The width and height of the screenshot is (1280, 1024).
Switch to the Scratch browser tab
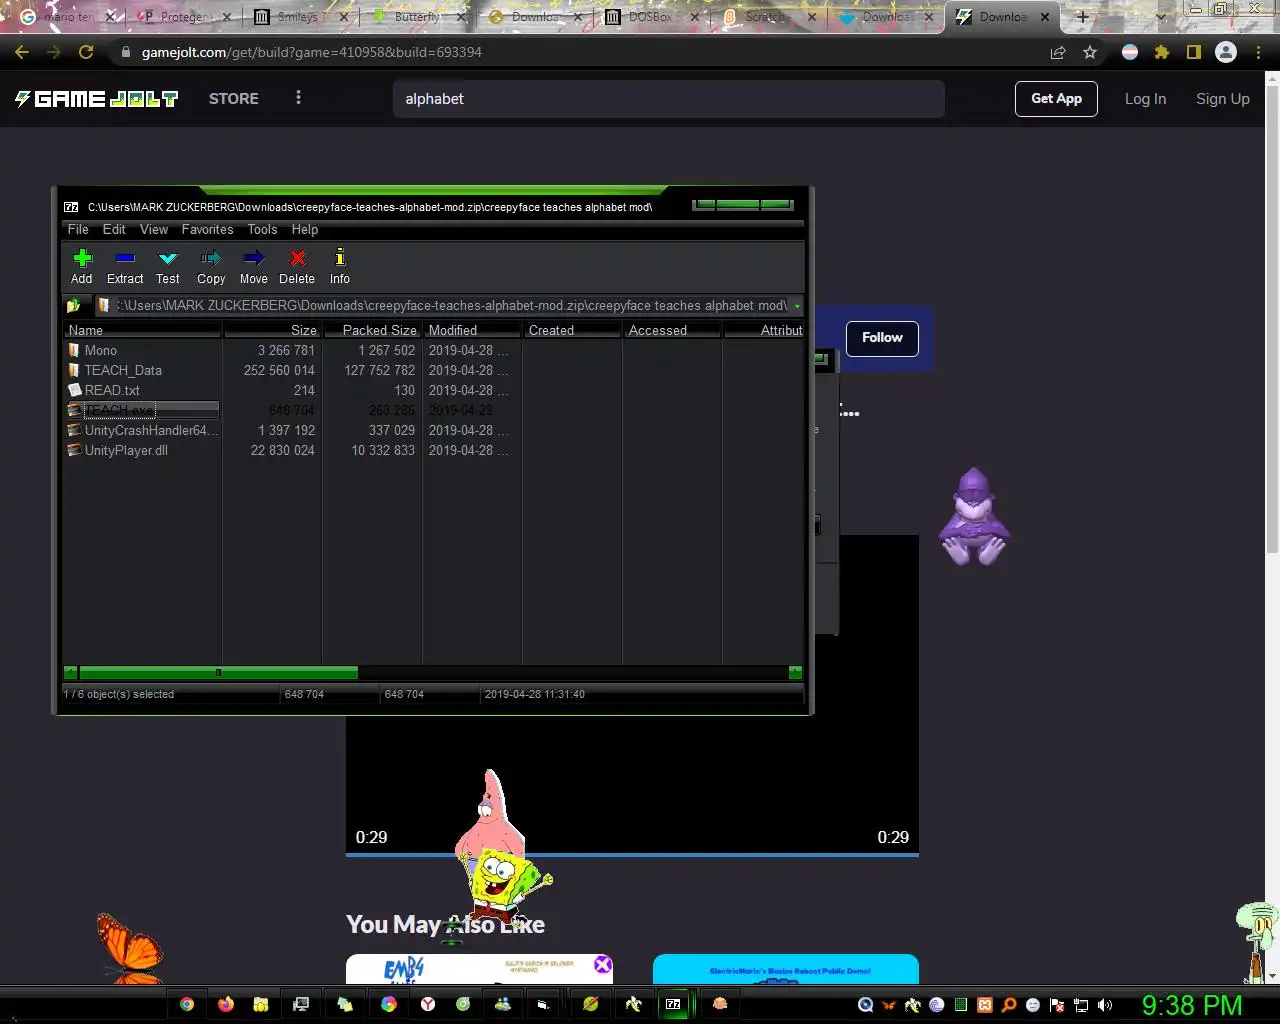click(768, 17)
